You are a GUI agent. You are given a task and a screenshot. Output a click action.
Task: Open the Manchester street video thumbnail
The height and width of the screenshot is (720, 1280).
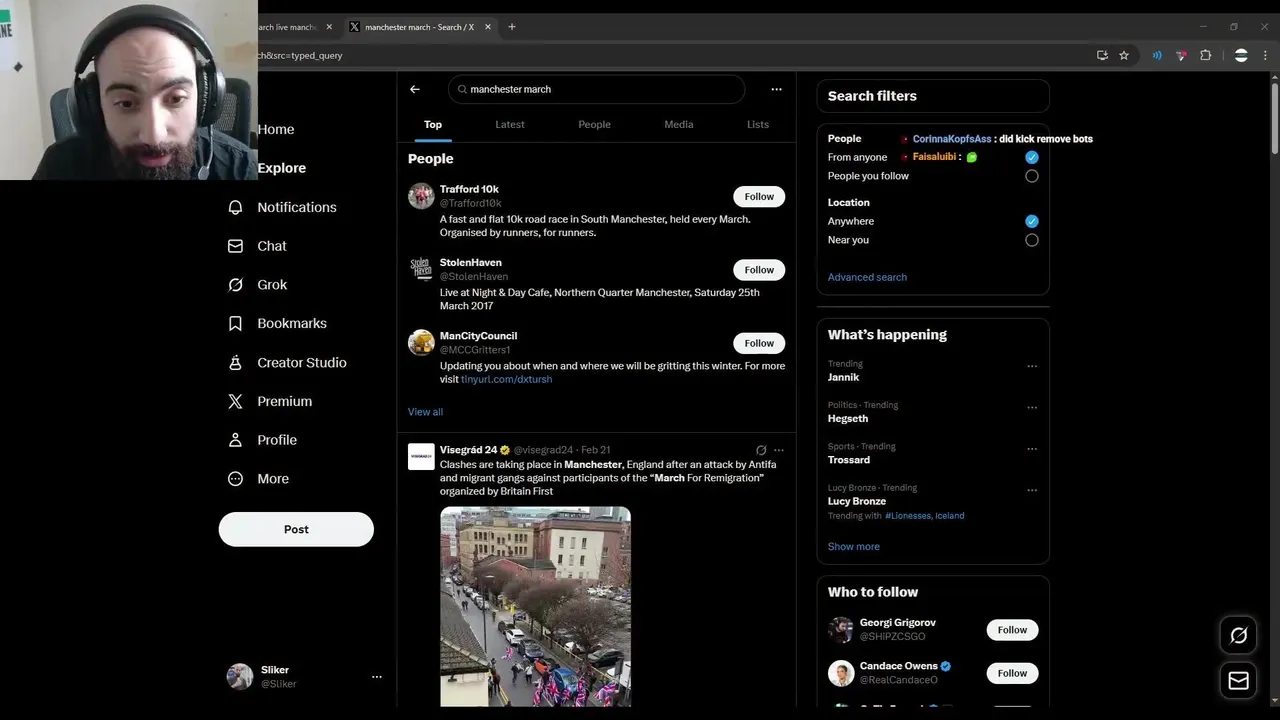[535, 606]
